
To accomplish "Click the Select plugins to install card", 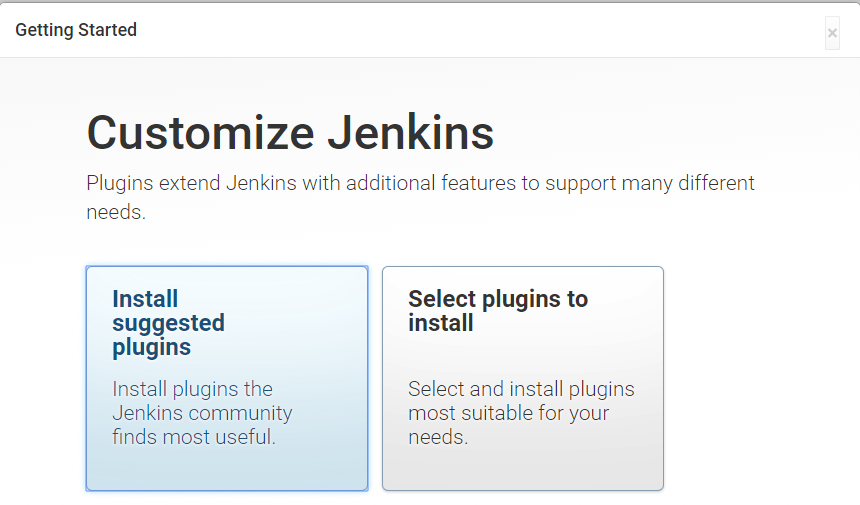I will (523, 378).
